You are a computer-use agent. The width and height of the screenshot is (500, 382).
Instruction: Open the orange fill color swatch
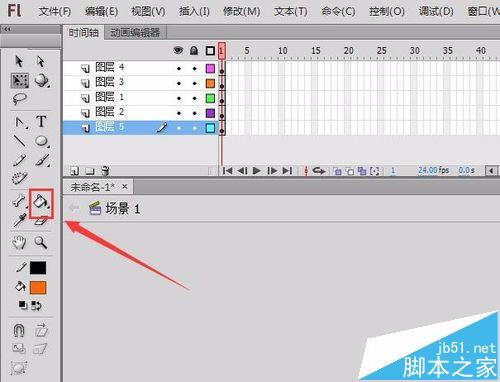click(38, 288)
